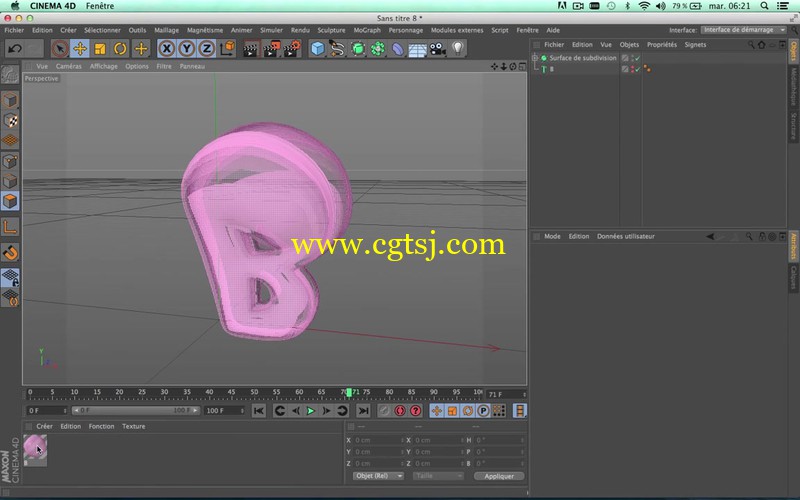This screenshot has width=800, height=500.
Task: Open the Maillage menu
Action: [x=167, y=30]
